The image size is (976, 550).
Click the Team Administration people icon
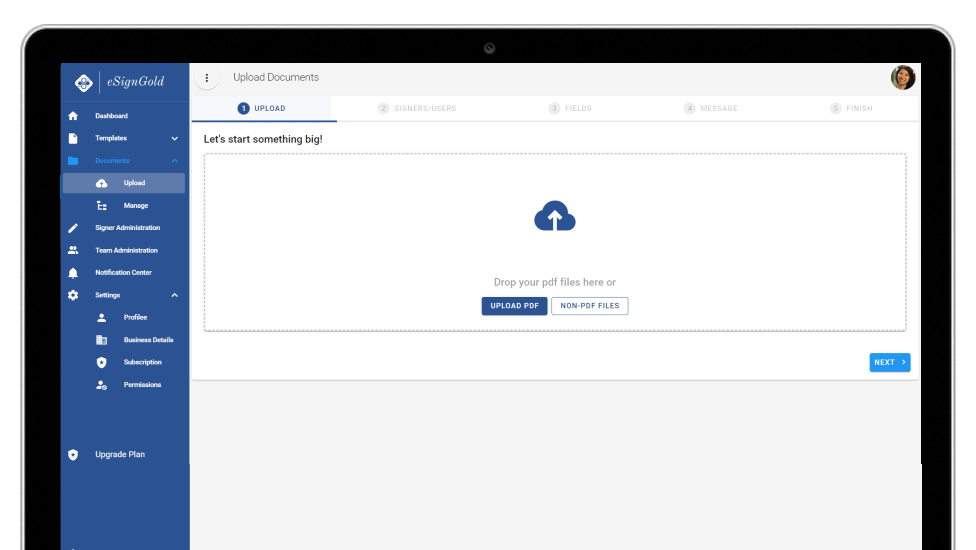[73, 250]
